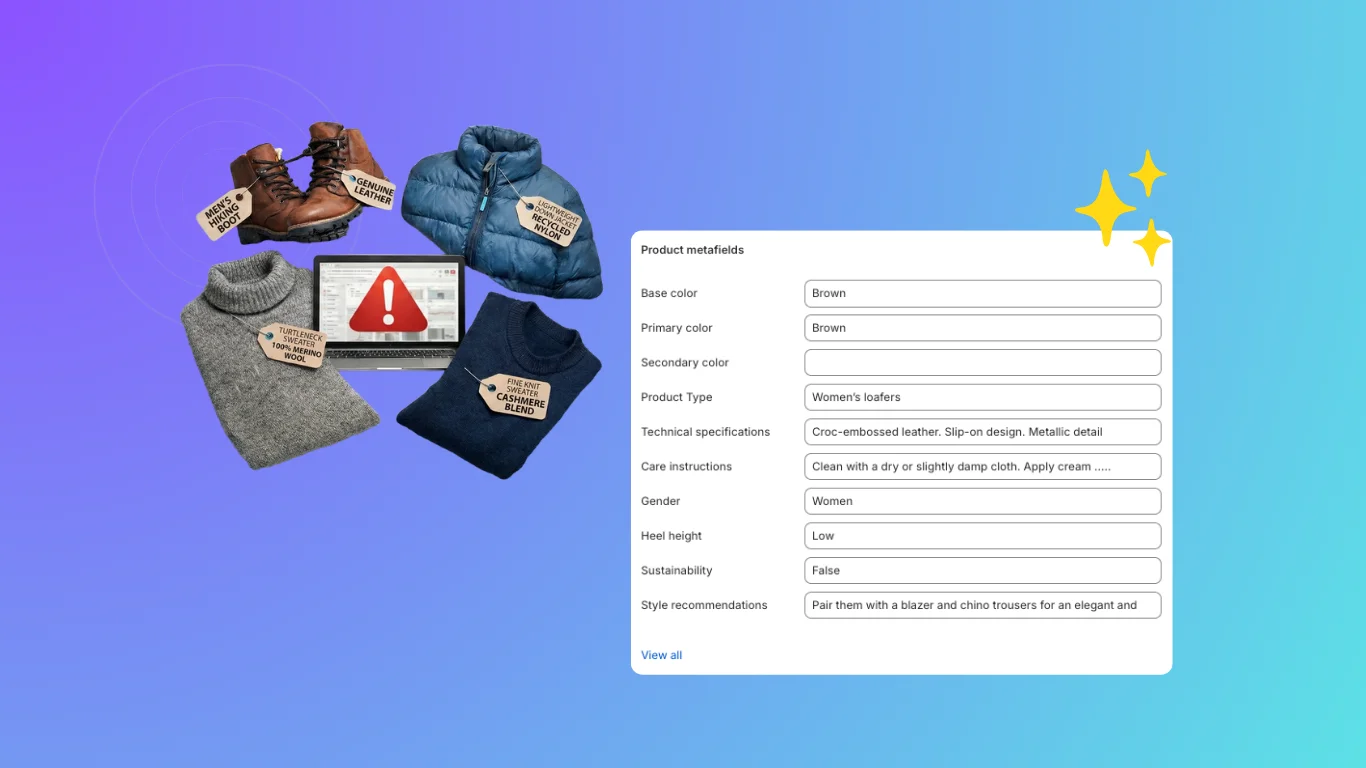Select the Care instructions field
This screenshot has height=768, width=1366.
pyautogui.click(x=982, y=466)
